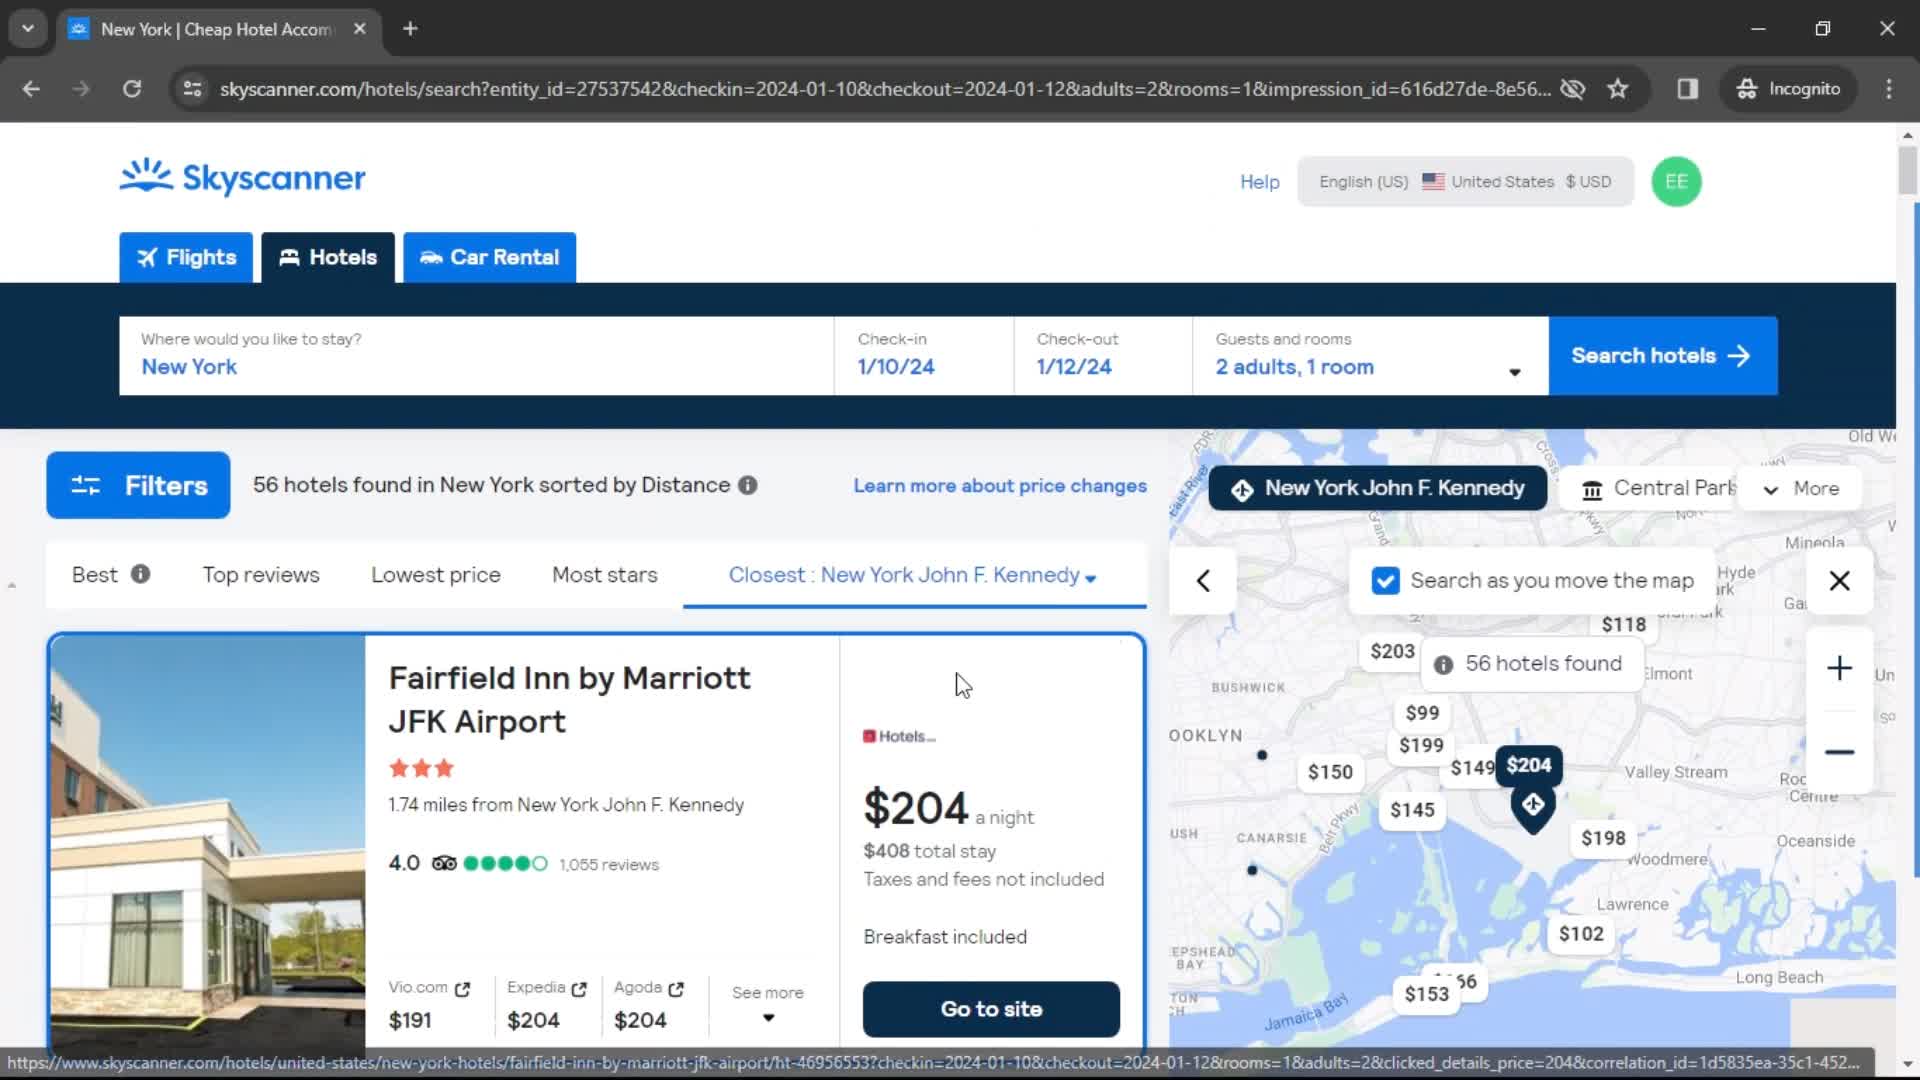Select $198 price marker on map
Screen dimensions: 1920x1080
click(x=1603, y=839)
